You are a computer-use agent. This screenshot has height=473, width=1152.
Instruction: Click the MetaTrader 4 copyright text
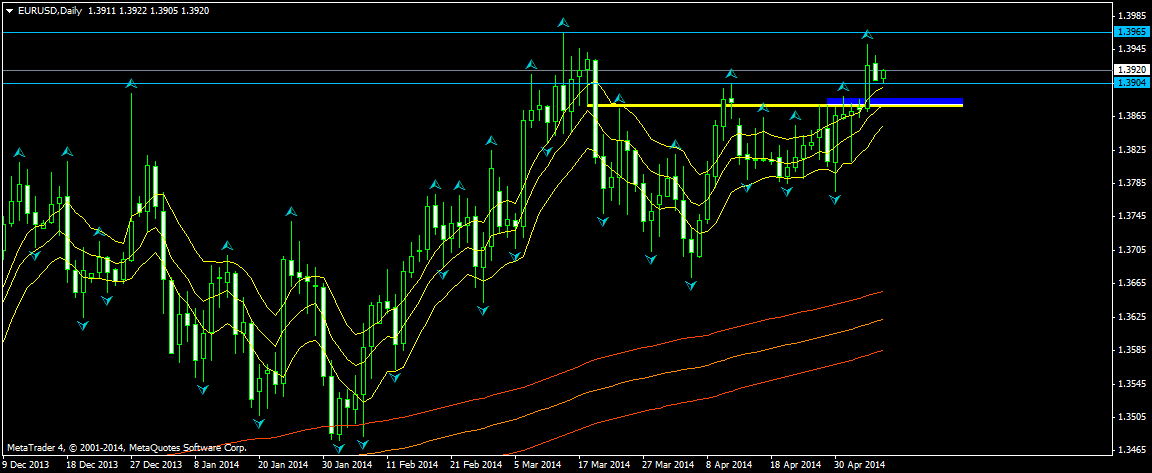coord(127,447)
